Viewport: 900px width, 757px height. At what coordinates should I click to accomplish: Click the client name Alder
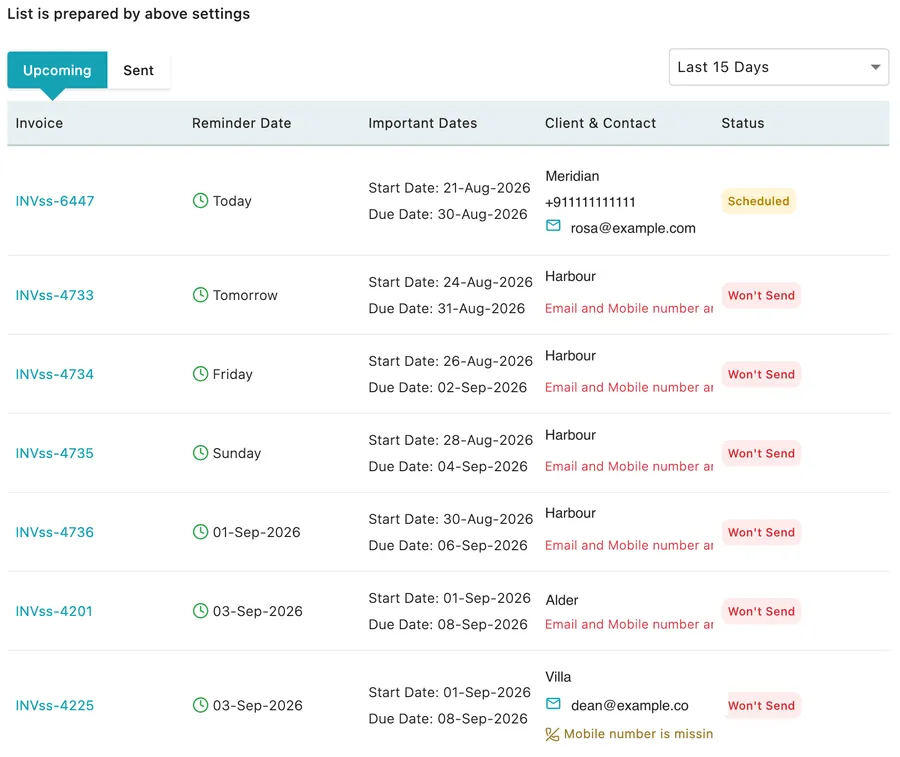pyautogui.click(x=562, y=600)
